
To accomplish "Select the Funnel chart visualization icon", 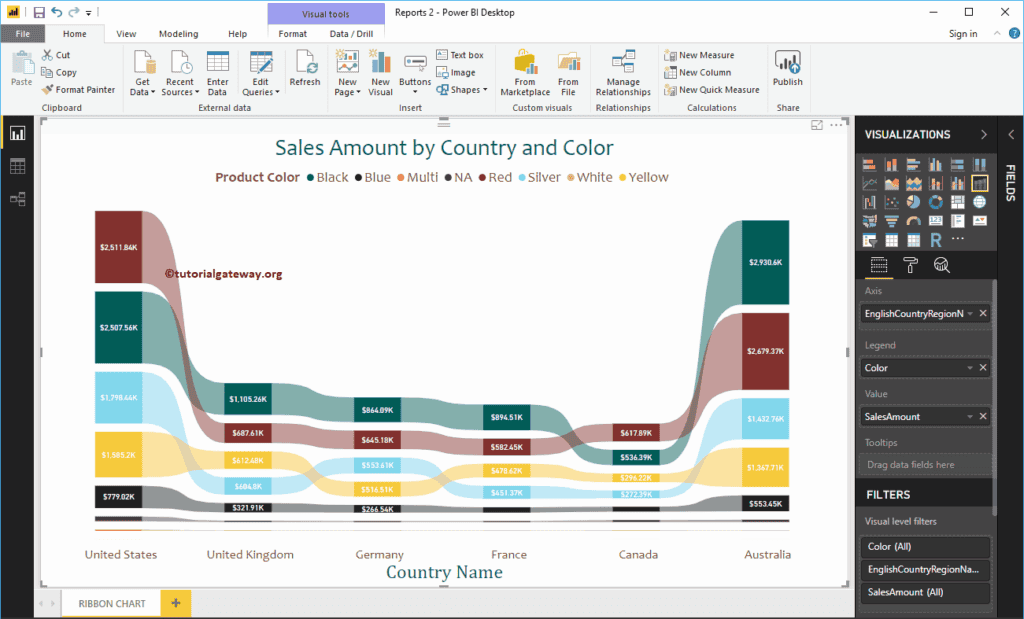I will click(892, 221).
